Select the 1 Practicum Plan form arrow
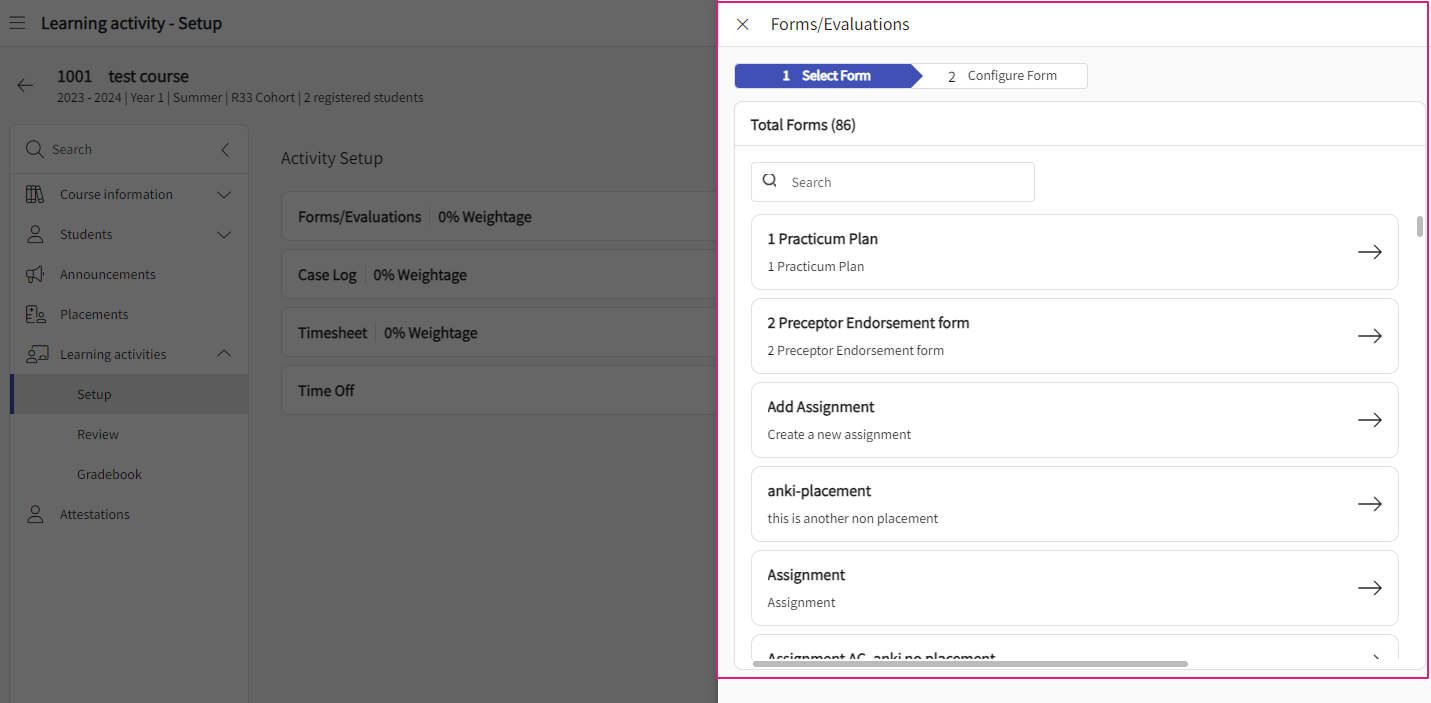 tap(1369, 251)
